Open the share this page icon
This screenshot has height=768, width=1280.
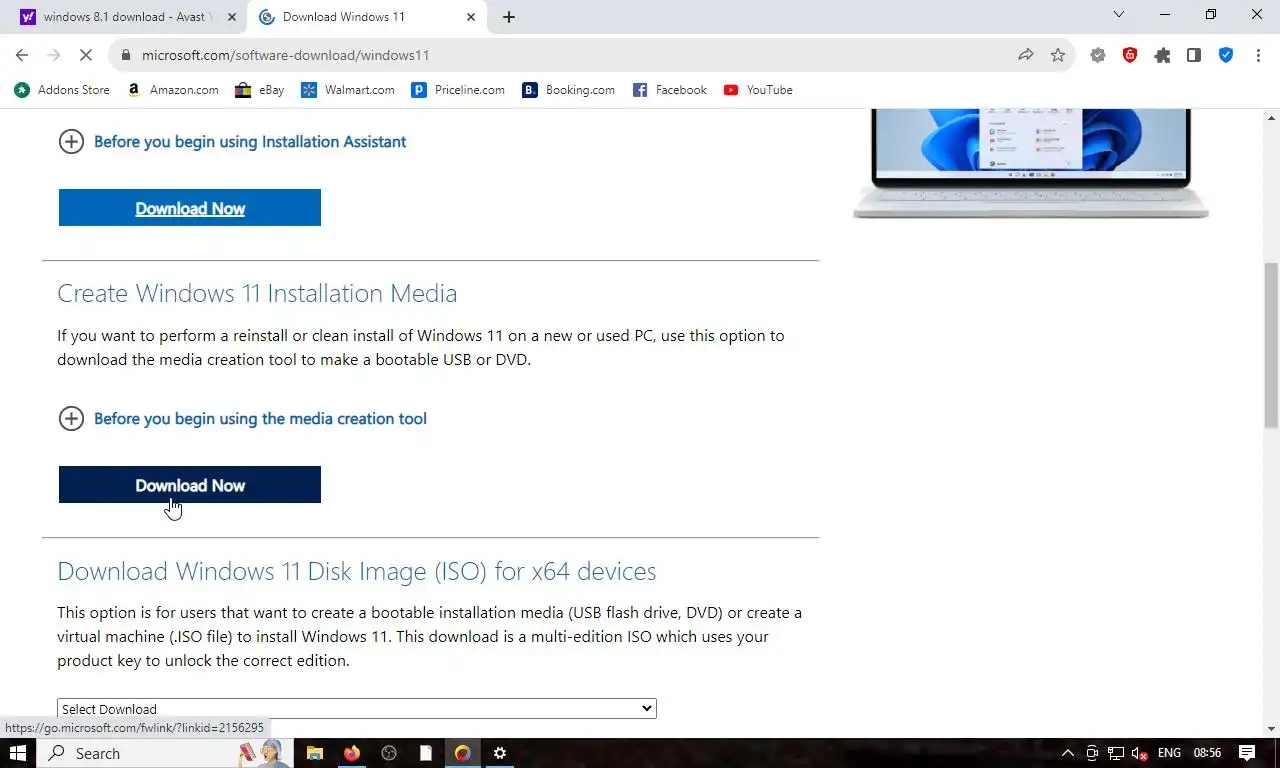[x=1026, y=55]
